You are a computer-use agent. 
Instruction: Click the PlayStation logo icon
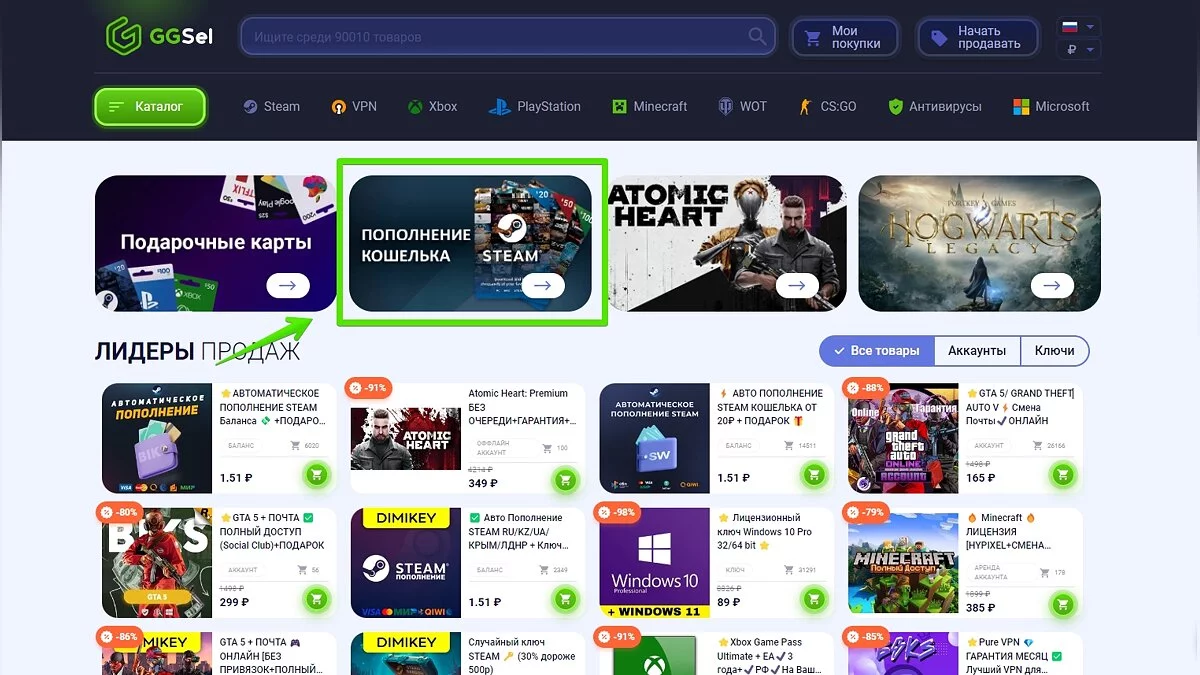499,107
